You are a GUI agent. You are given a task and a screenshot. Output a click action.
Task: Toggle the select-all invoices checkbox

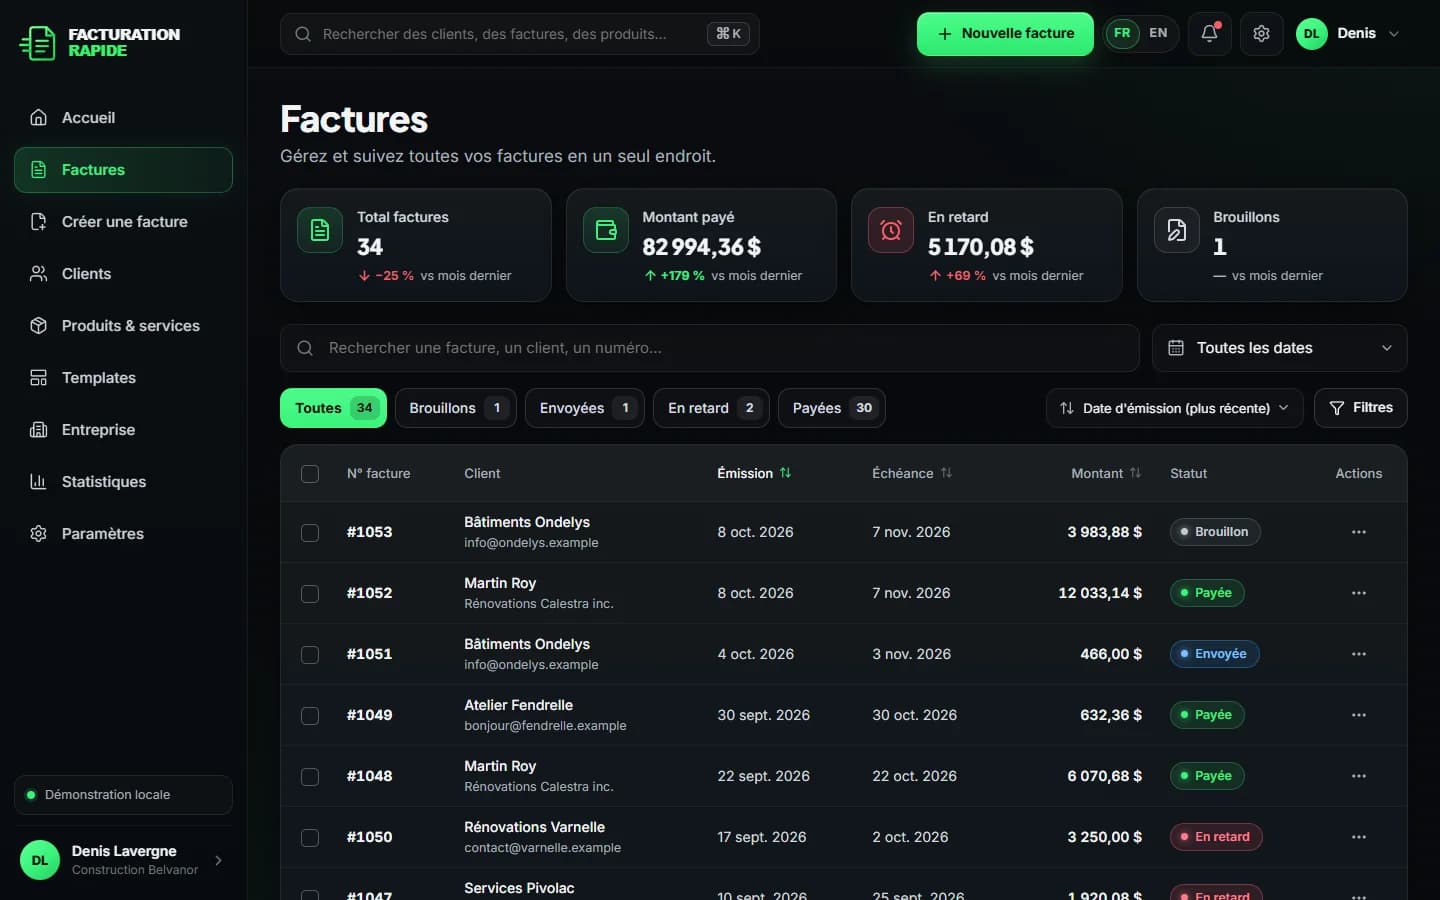tap(310, 474)
